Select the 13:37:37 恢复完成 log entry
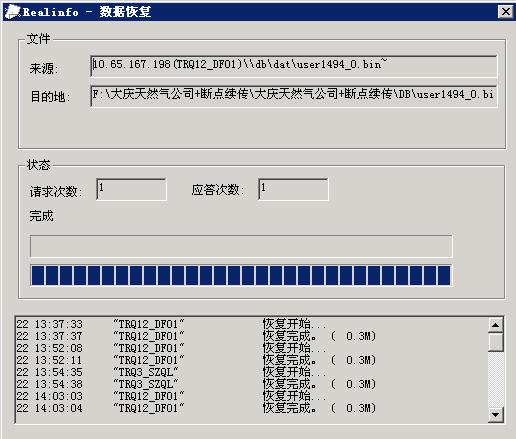The image size is (516, 439). pos(197,336)
